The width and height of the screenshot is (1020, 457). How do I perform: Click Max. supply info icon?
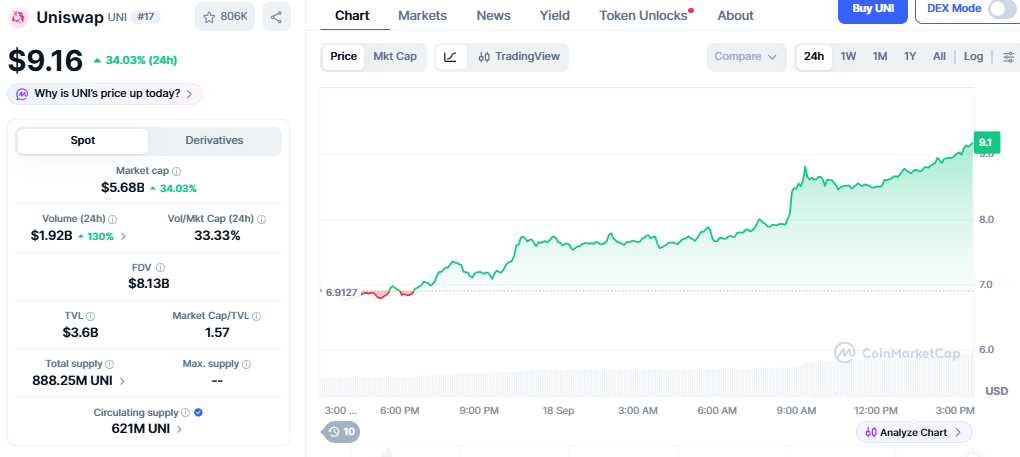247,364
